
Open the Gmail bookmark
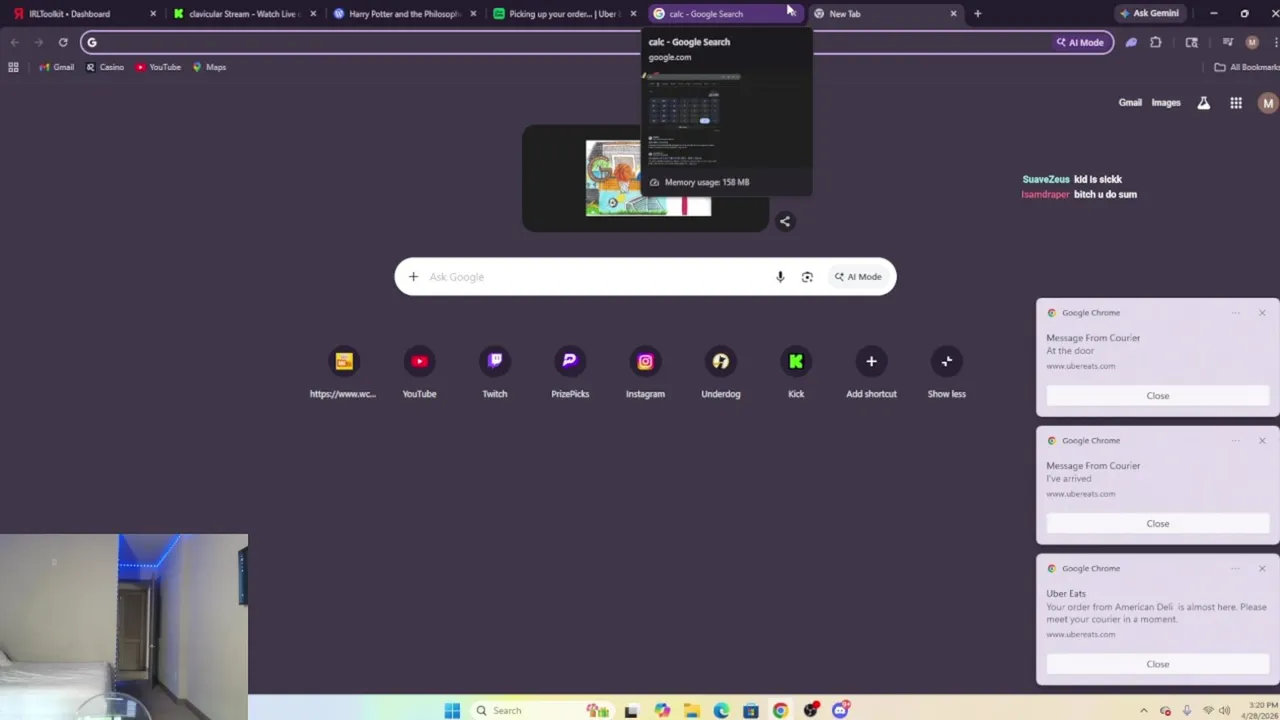pyautogui.click(x=56, y=67)
